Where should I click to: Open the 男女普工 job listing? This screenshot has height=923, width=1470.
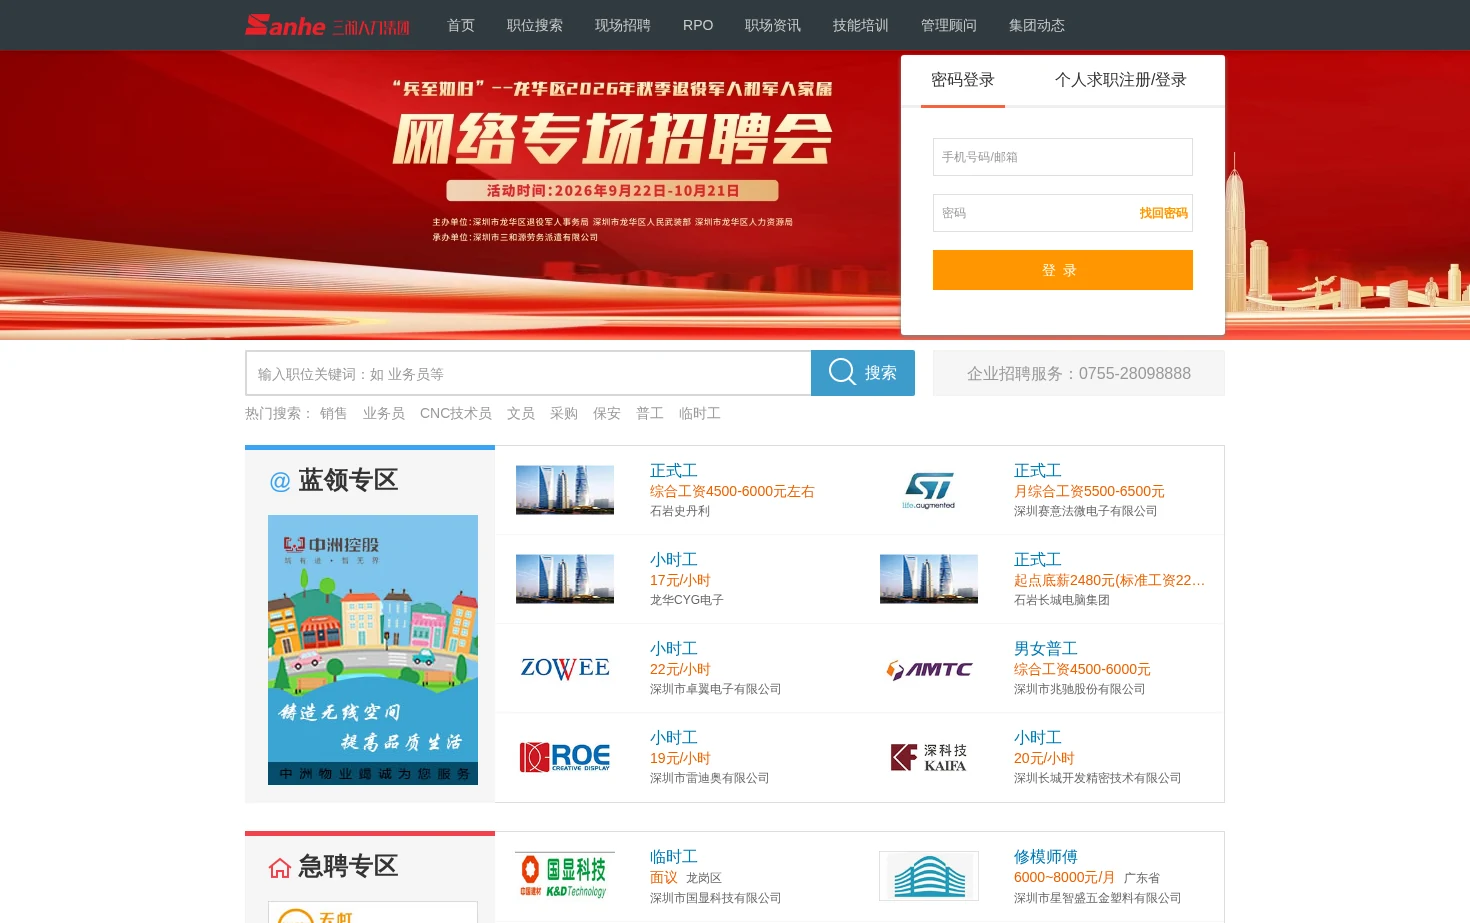click(x=1046, y=648)
